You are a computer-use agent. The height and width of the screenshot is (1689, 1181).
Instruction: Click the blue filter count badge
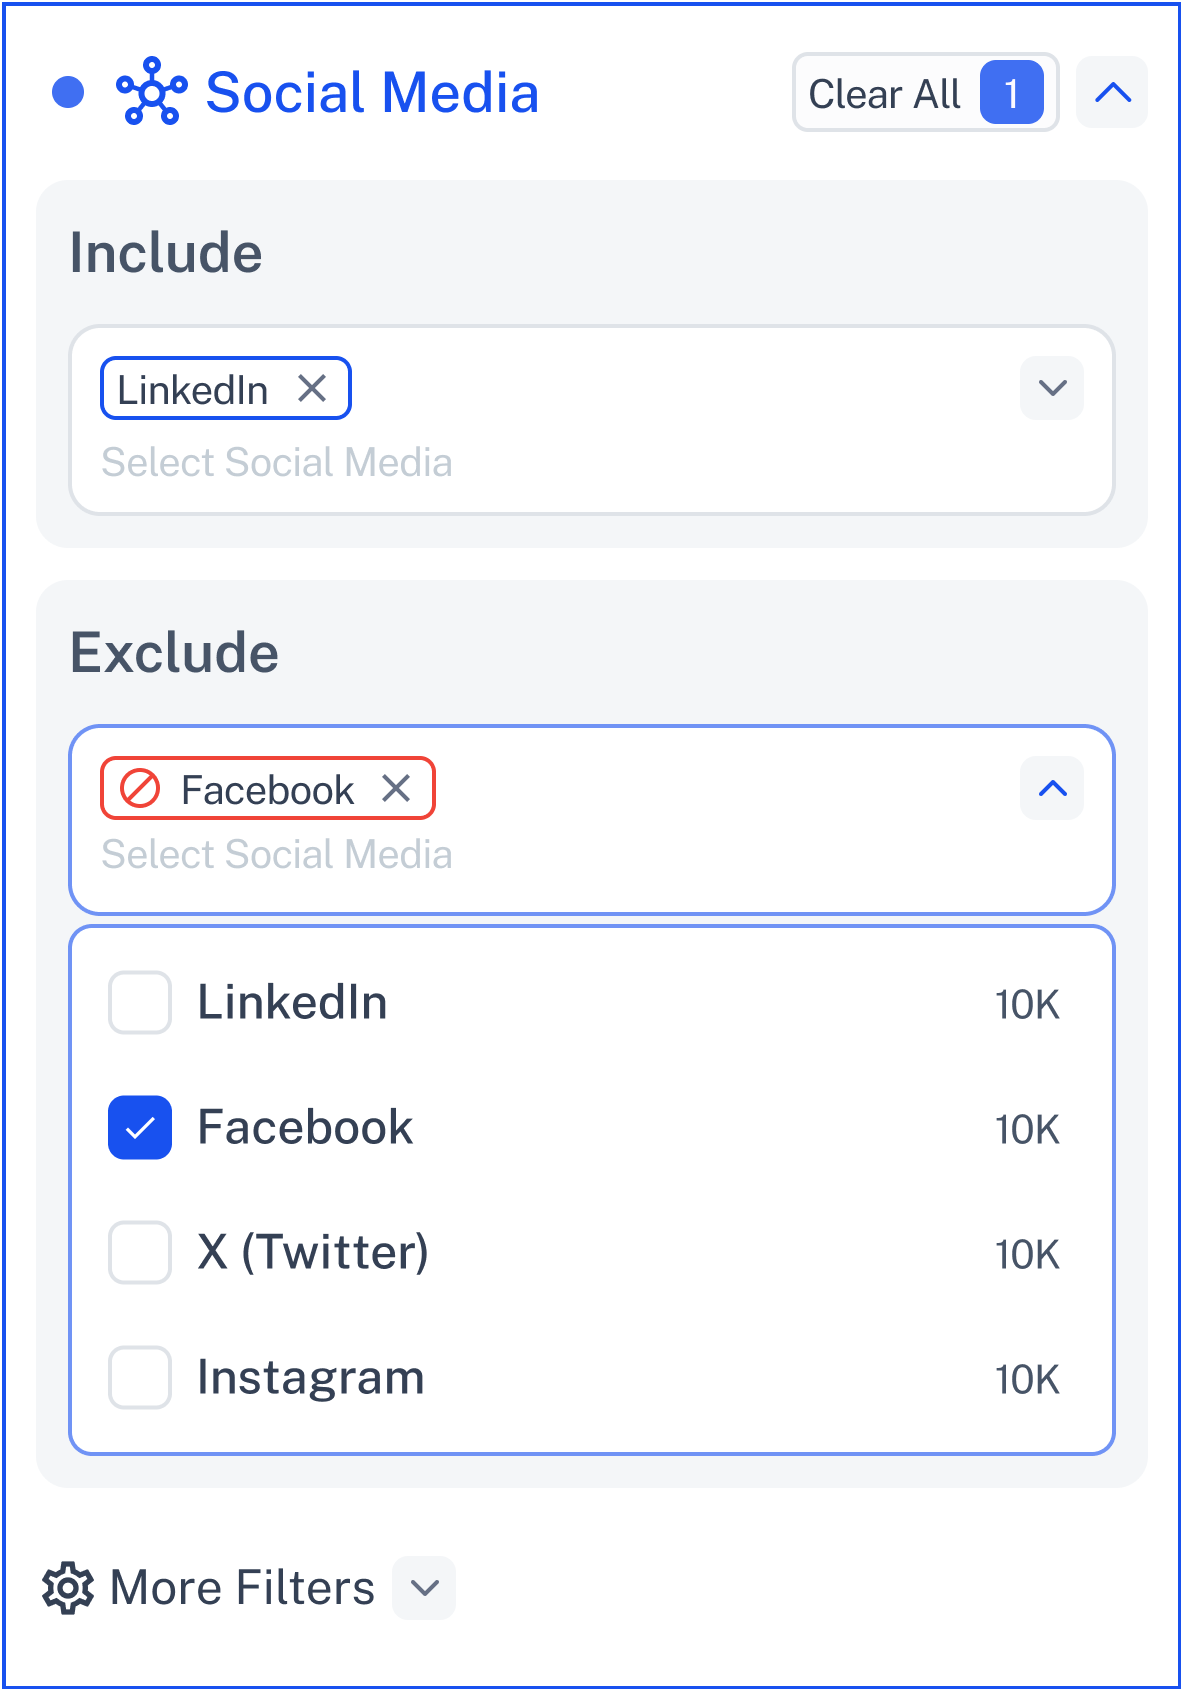coord(1011,92)
